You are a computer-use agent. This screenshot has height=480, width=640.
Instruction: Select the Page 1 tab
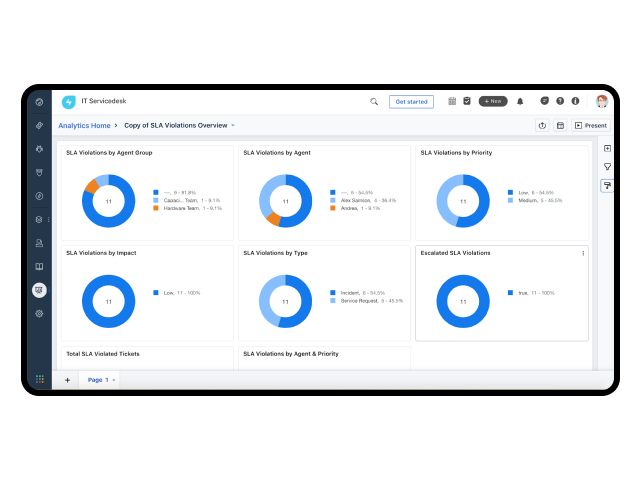(98, 380)
